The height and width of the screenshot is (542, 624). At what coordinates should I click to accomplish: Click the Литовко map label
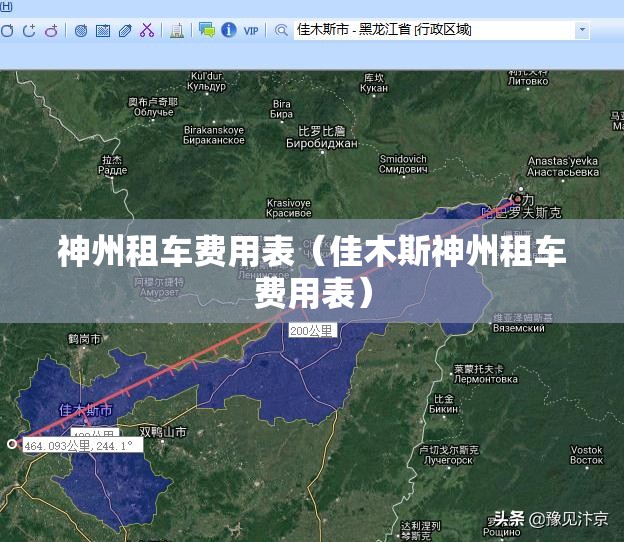[528, 81]
